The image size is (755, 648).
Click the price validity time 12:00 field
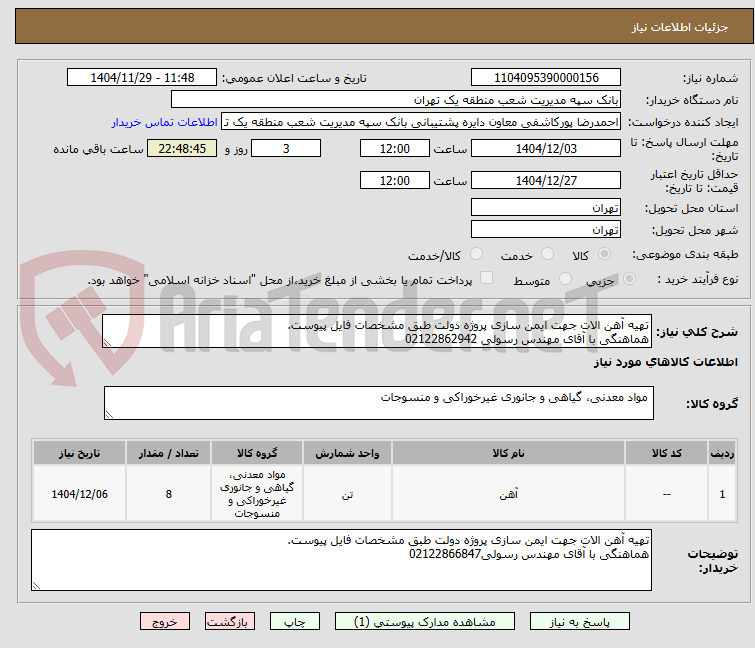(x=394, y=181)
